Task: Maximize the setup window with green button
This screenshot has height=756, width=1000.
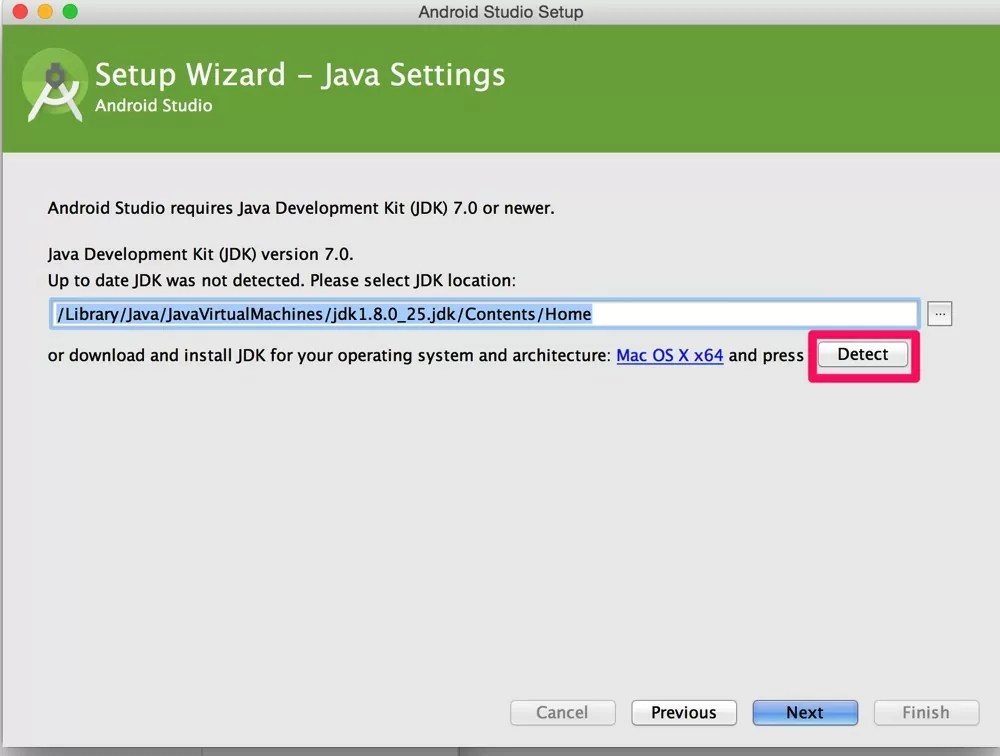Action: pyautogui.click(x=70, y=11)
